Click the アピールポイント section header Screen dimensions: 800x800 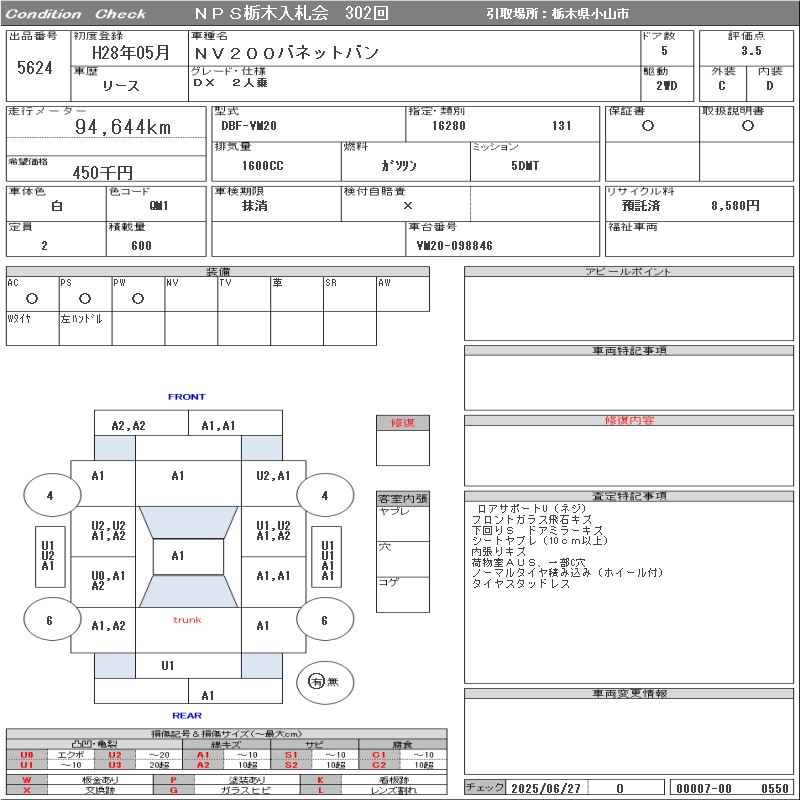[x=629, y=271]
